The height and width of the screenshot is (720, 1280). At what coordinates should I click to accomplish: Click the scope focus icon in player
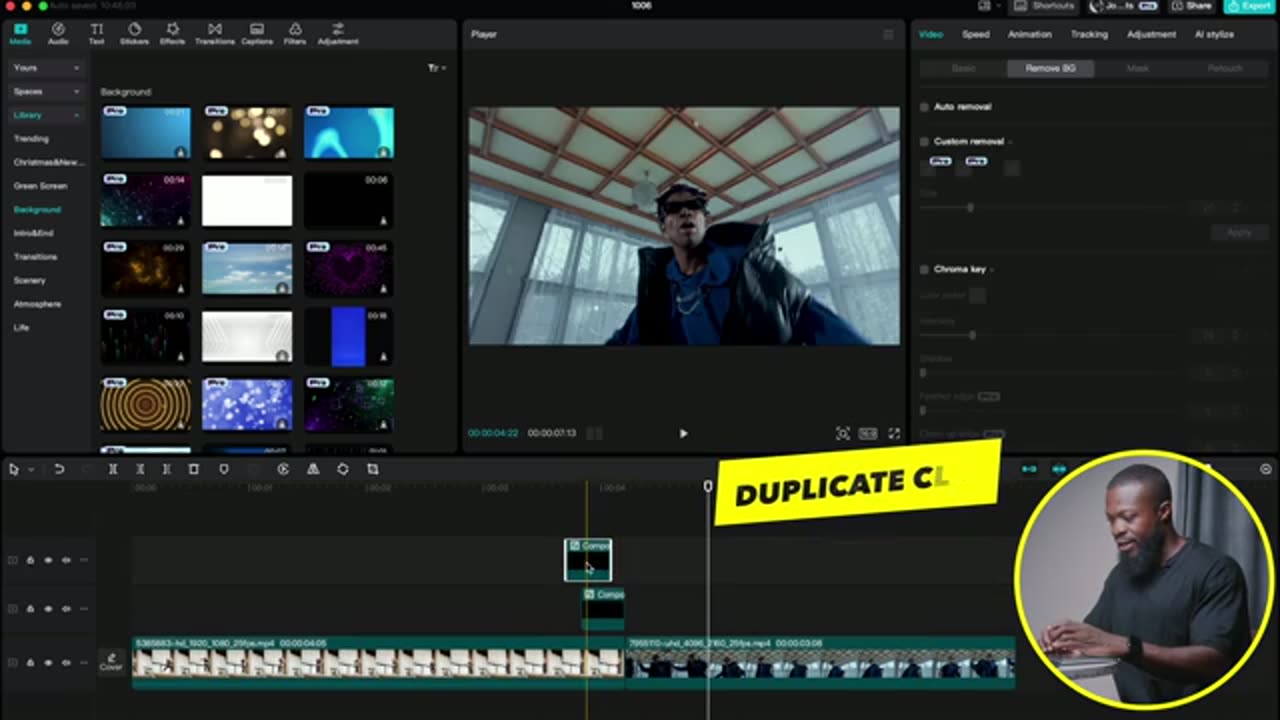click(843, 433)
